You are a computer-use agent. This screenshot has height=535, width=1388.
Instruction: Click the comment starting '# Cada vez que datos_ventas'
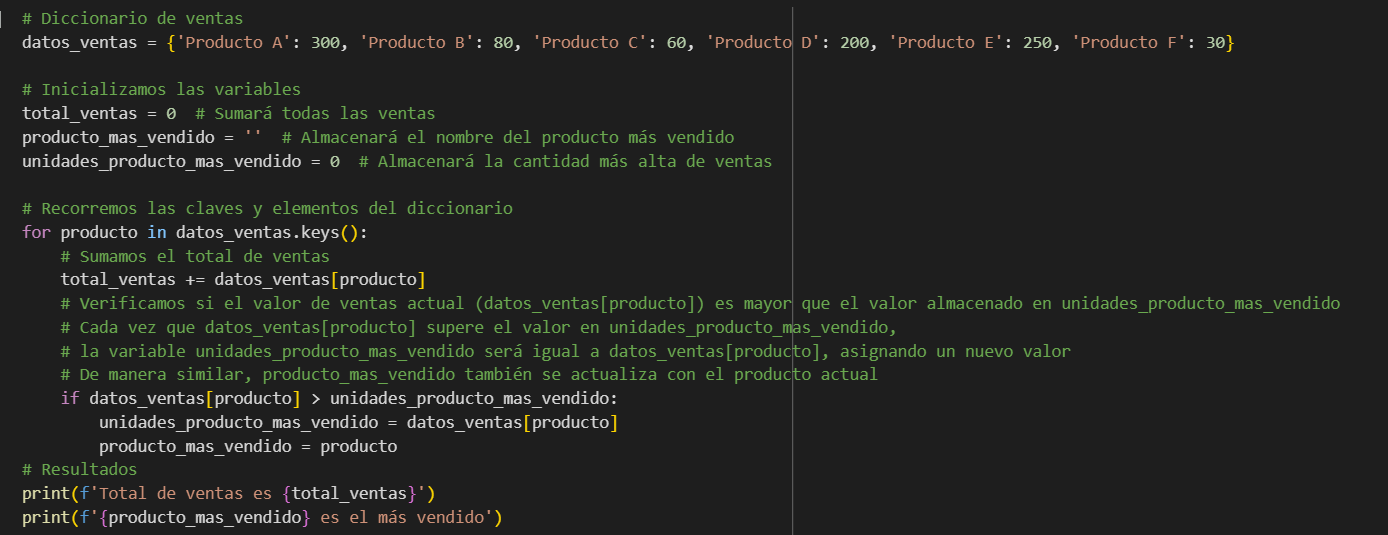(478, 328)
